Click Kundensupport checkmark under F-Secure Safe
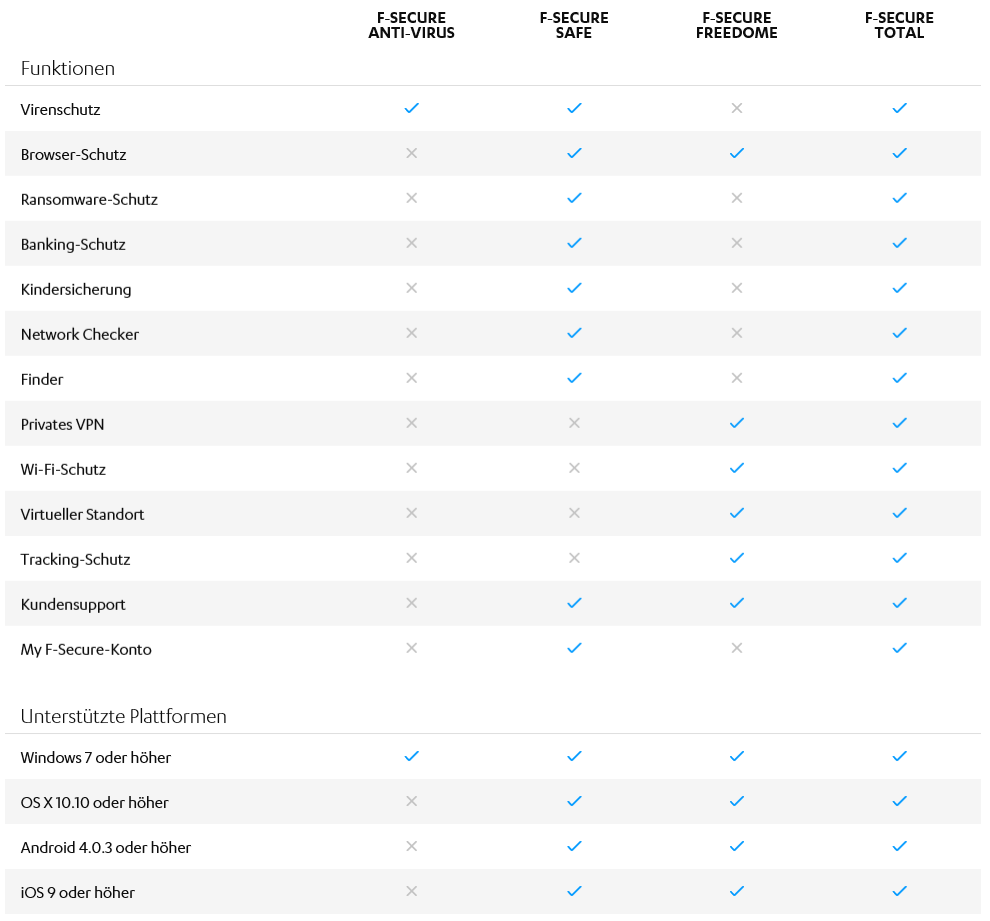This screenshot has height=921, width=990. click(x=574, y=603)
